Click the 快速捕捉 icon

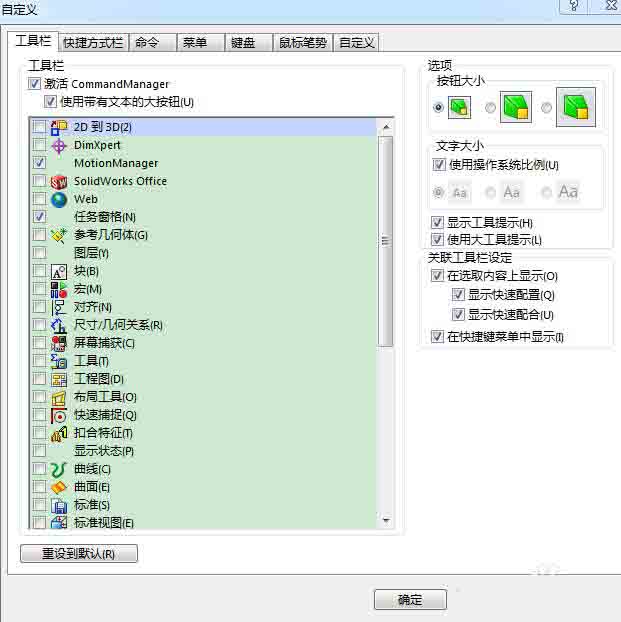59,415
